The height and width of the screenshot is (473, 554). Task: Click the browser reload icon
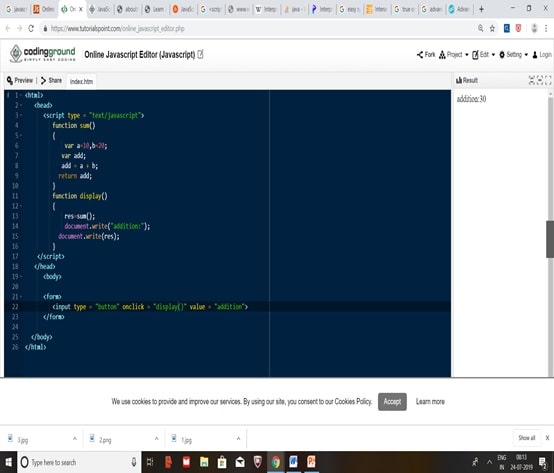(31, 29)
